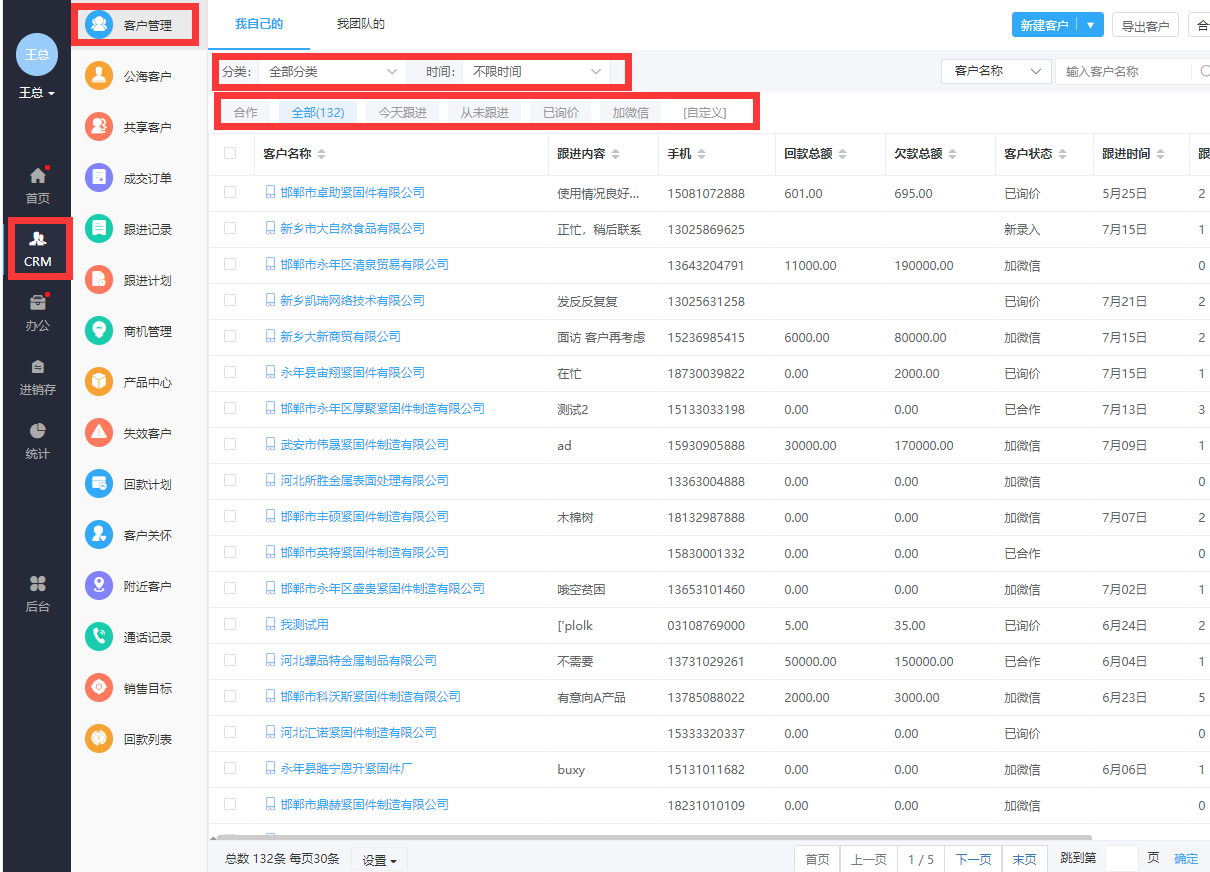The height and width of the screenshot is (872, 1210).
Task: Open customer 武安市伟晟紧固件制造有限公司
Action: point(364,444)
